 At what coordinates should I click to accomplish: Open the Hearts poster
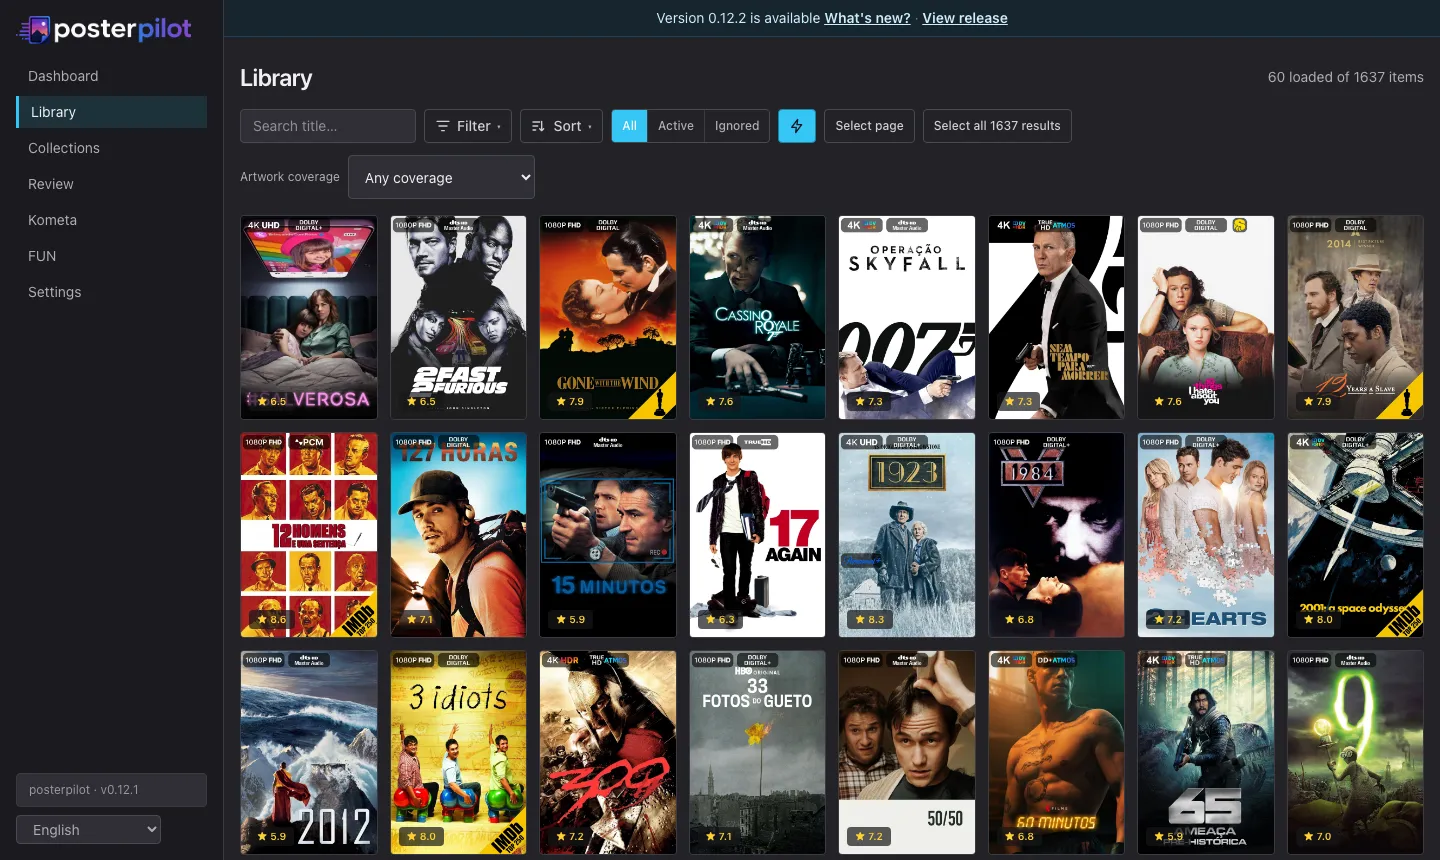click(1206, 535)
